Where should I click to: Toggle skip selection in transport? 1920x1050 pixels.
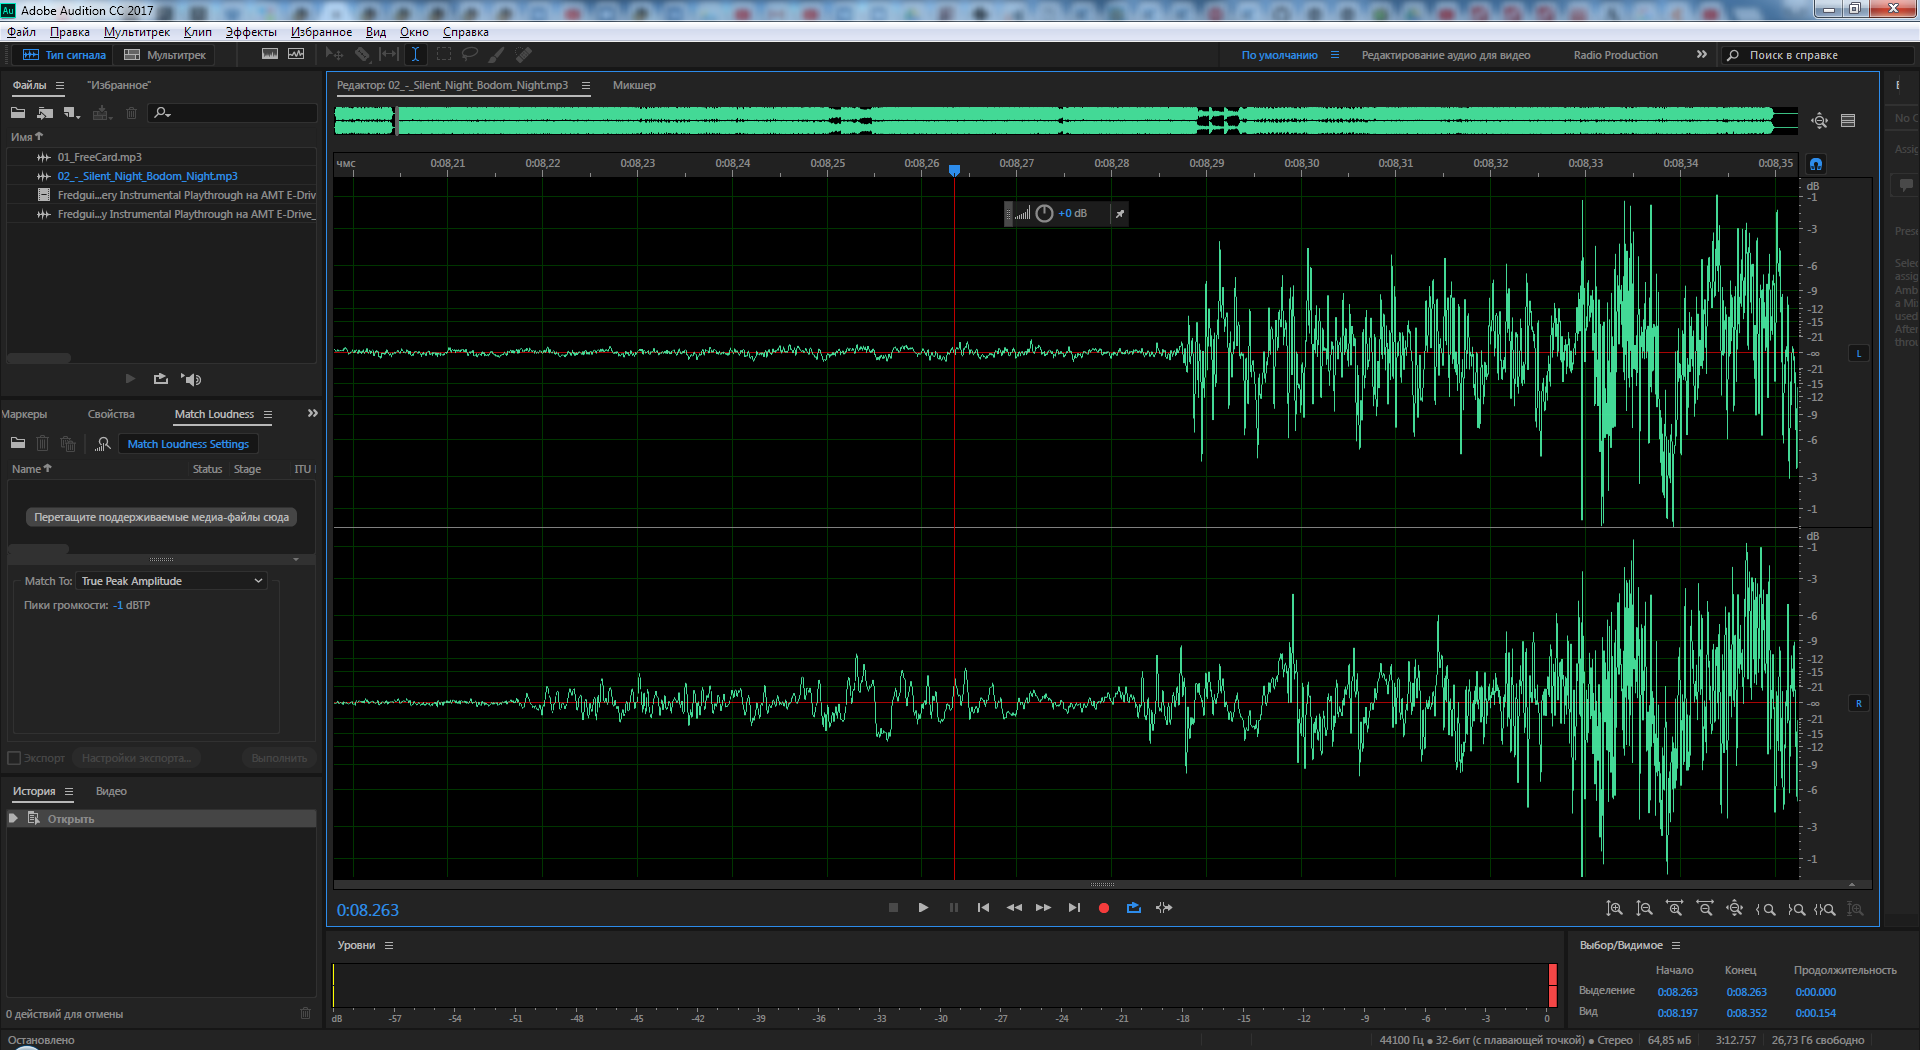[x=1164, y=908]
